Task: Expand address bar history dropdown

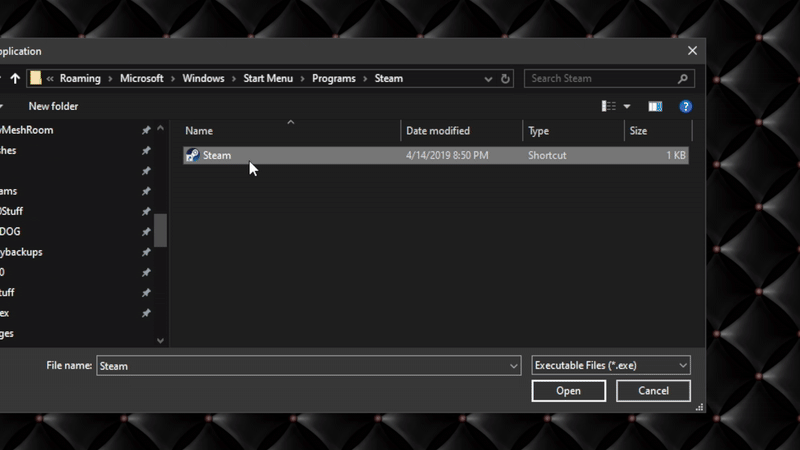Action: [x=488, y=79]
